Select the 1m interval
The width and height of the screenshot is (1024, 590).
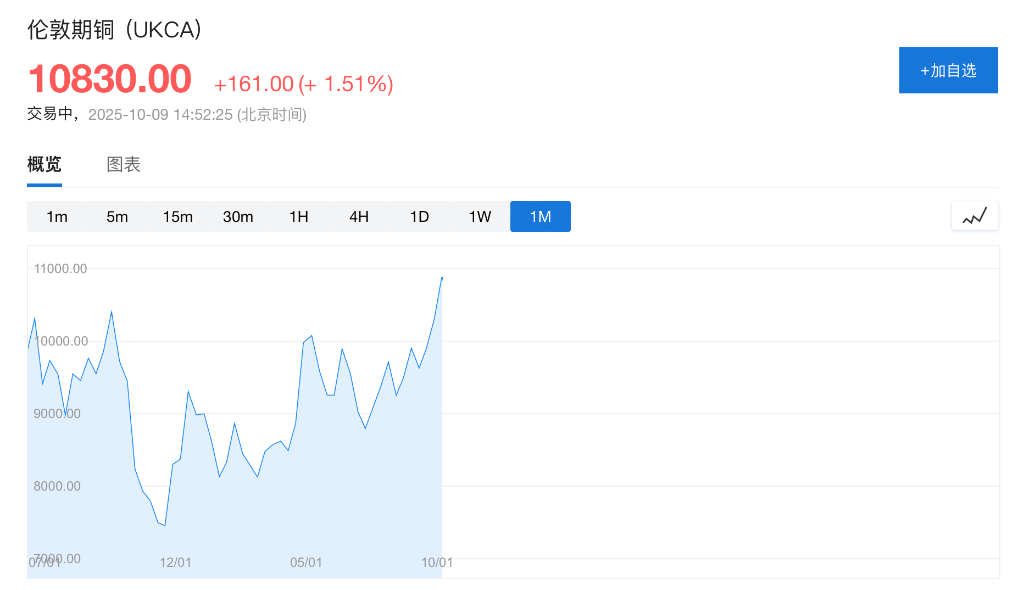point(57,217)
